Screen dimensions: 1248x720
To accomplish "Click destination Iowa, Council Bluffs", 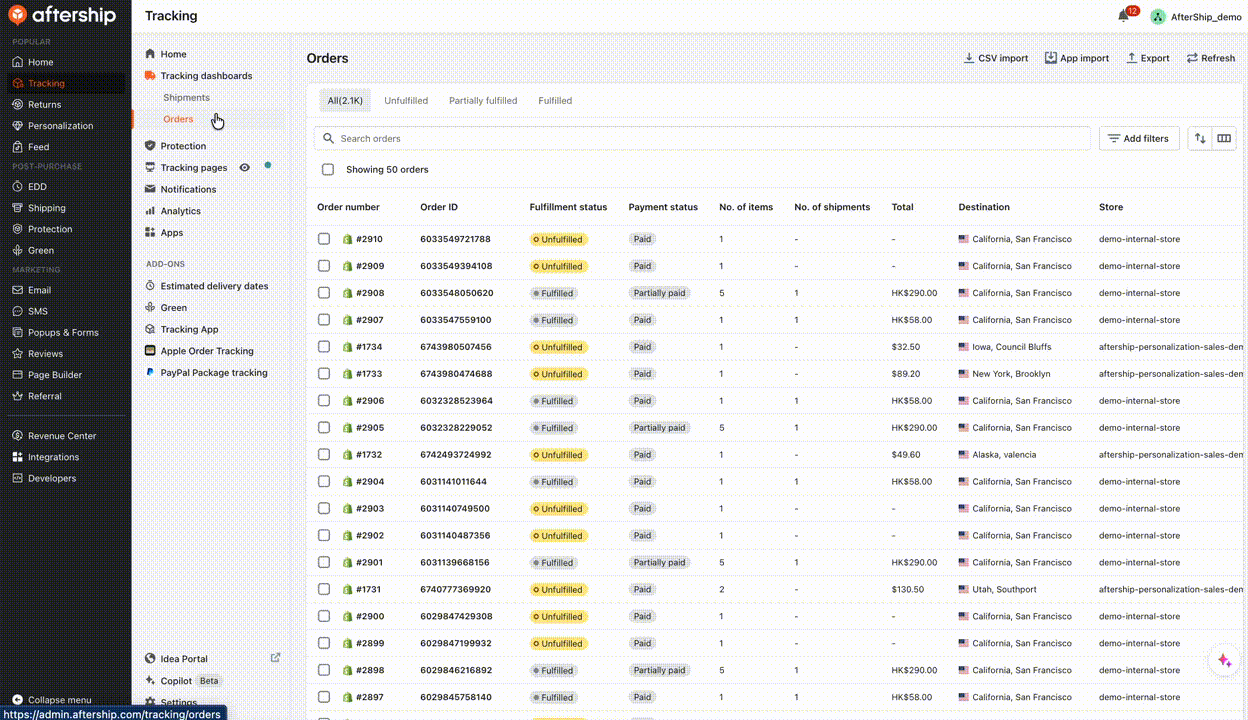I will 1014,347.
